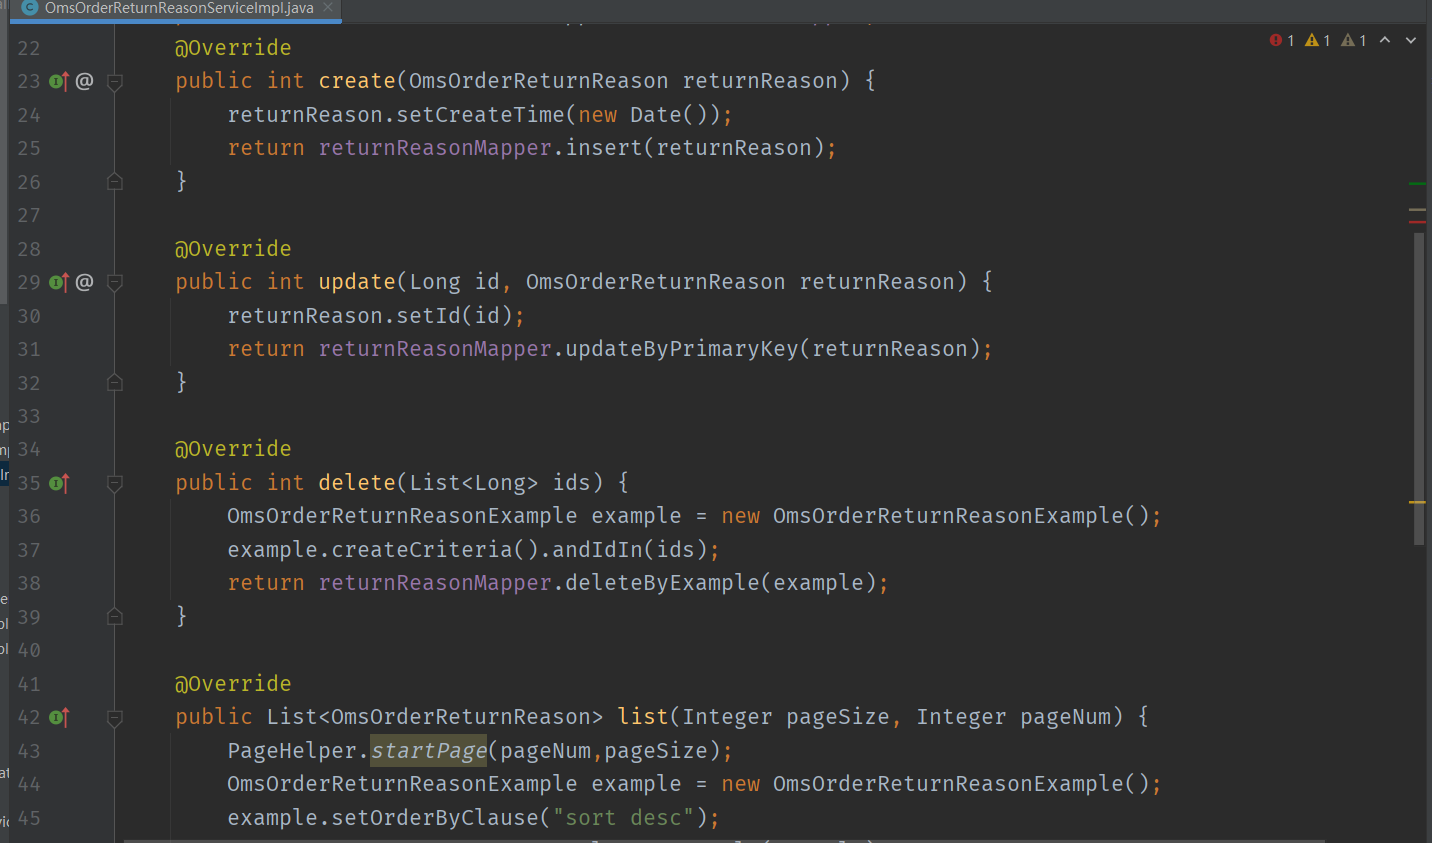The image size is (1432, 843).
Task: Click setCreateTime on line 24
Action: tap(481, 115)
